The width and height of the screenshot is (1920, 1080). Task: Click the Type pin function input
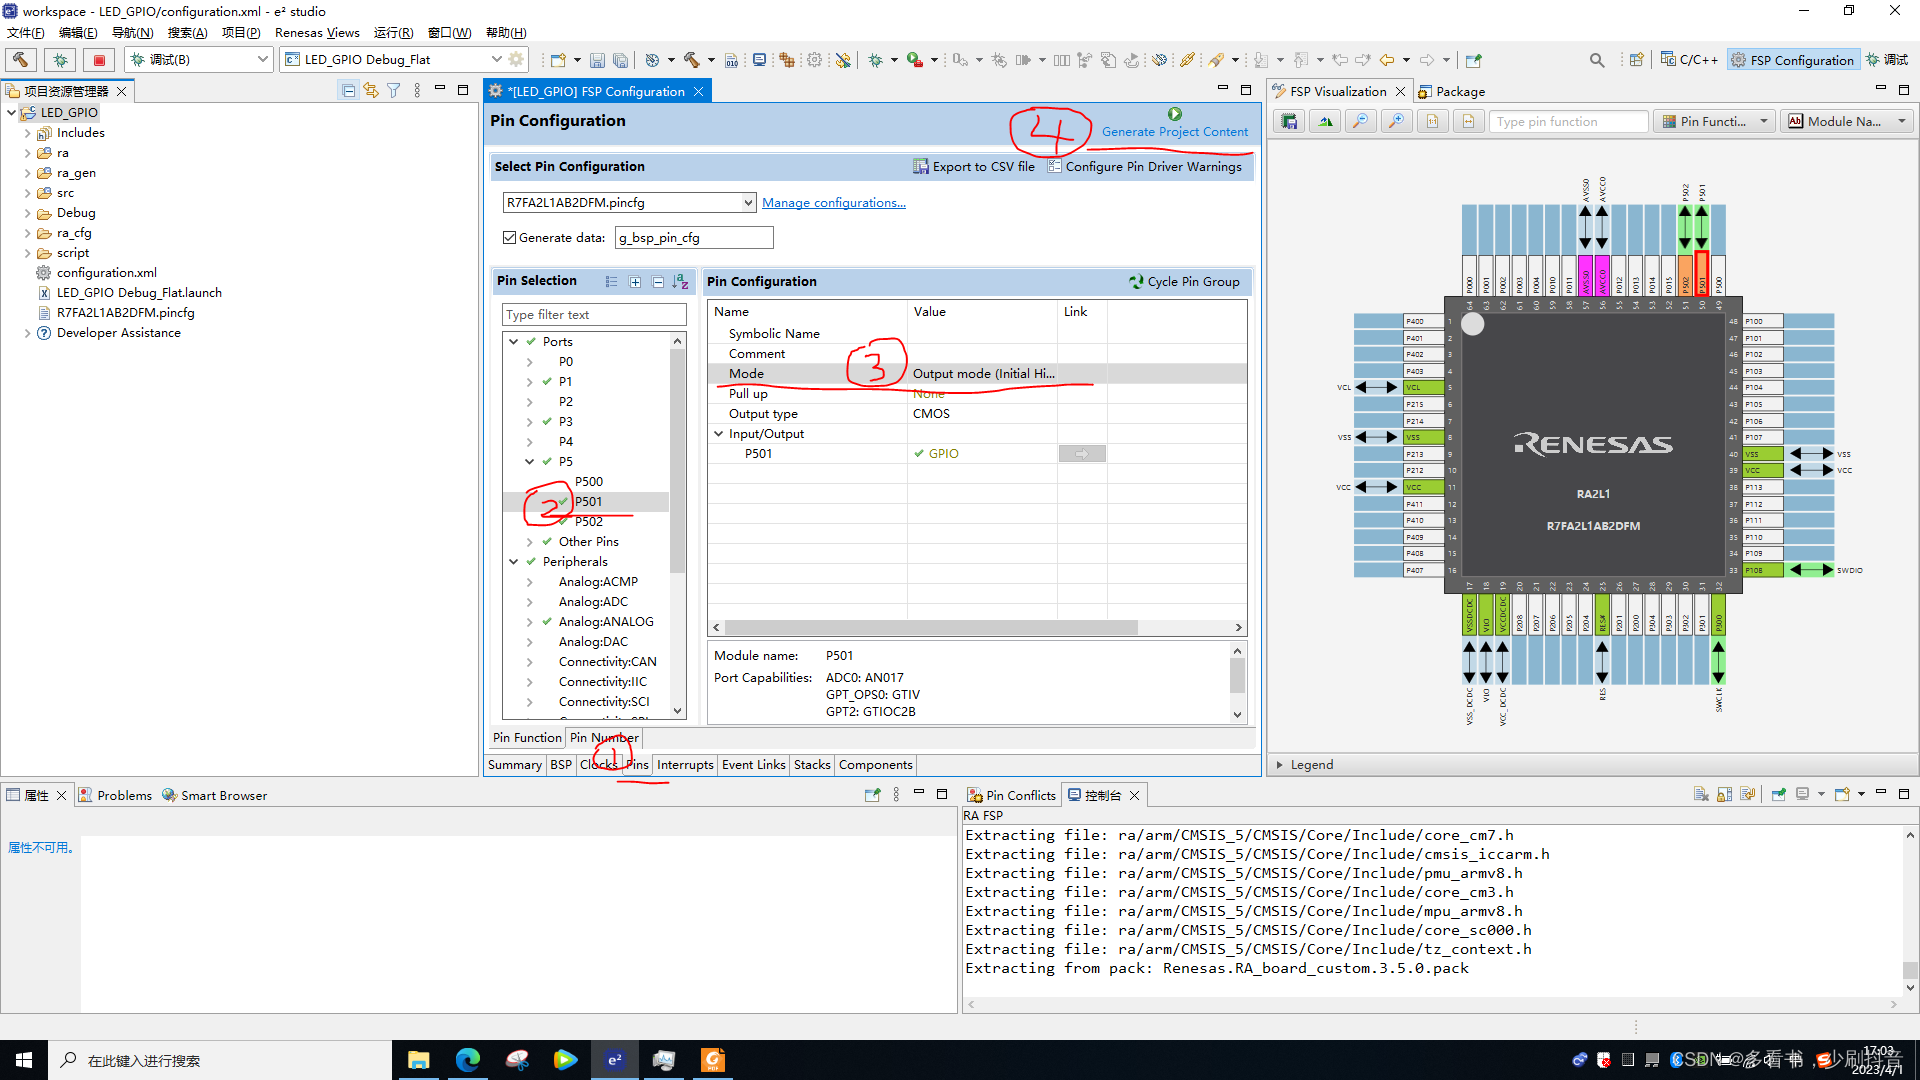1567,122
